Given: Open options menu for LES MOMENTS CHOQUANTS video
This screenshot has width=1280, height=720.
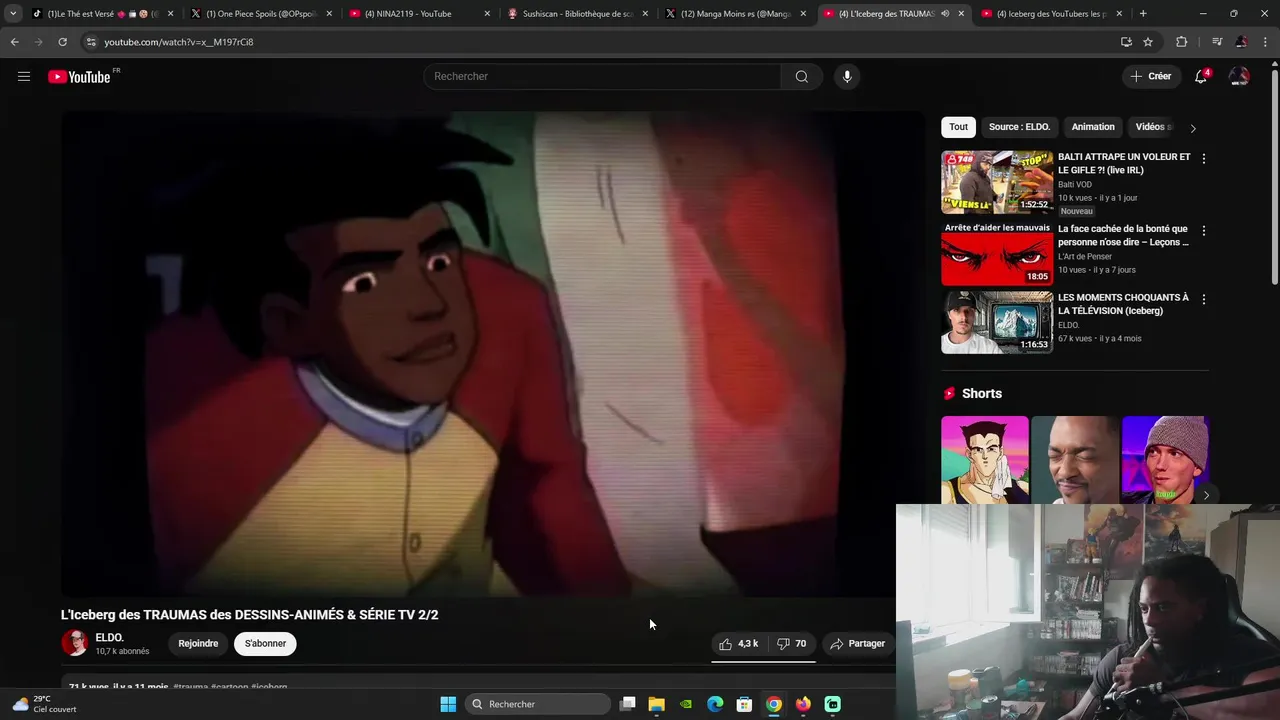Looking at the screenshot, I should 1204,299.
